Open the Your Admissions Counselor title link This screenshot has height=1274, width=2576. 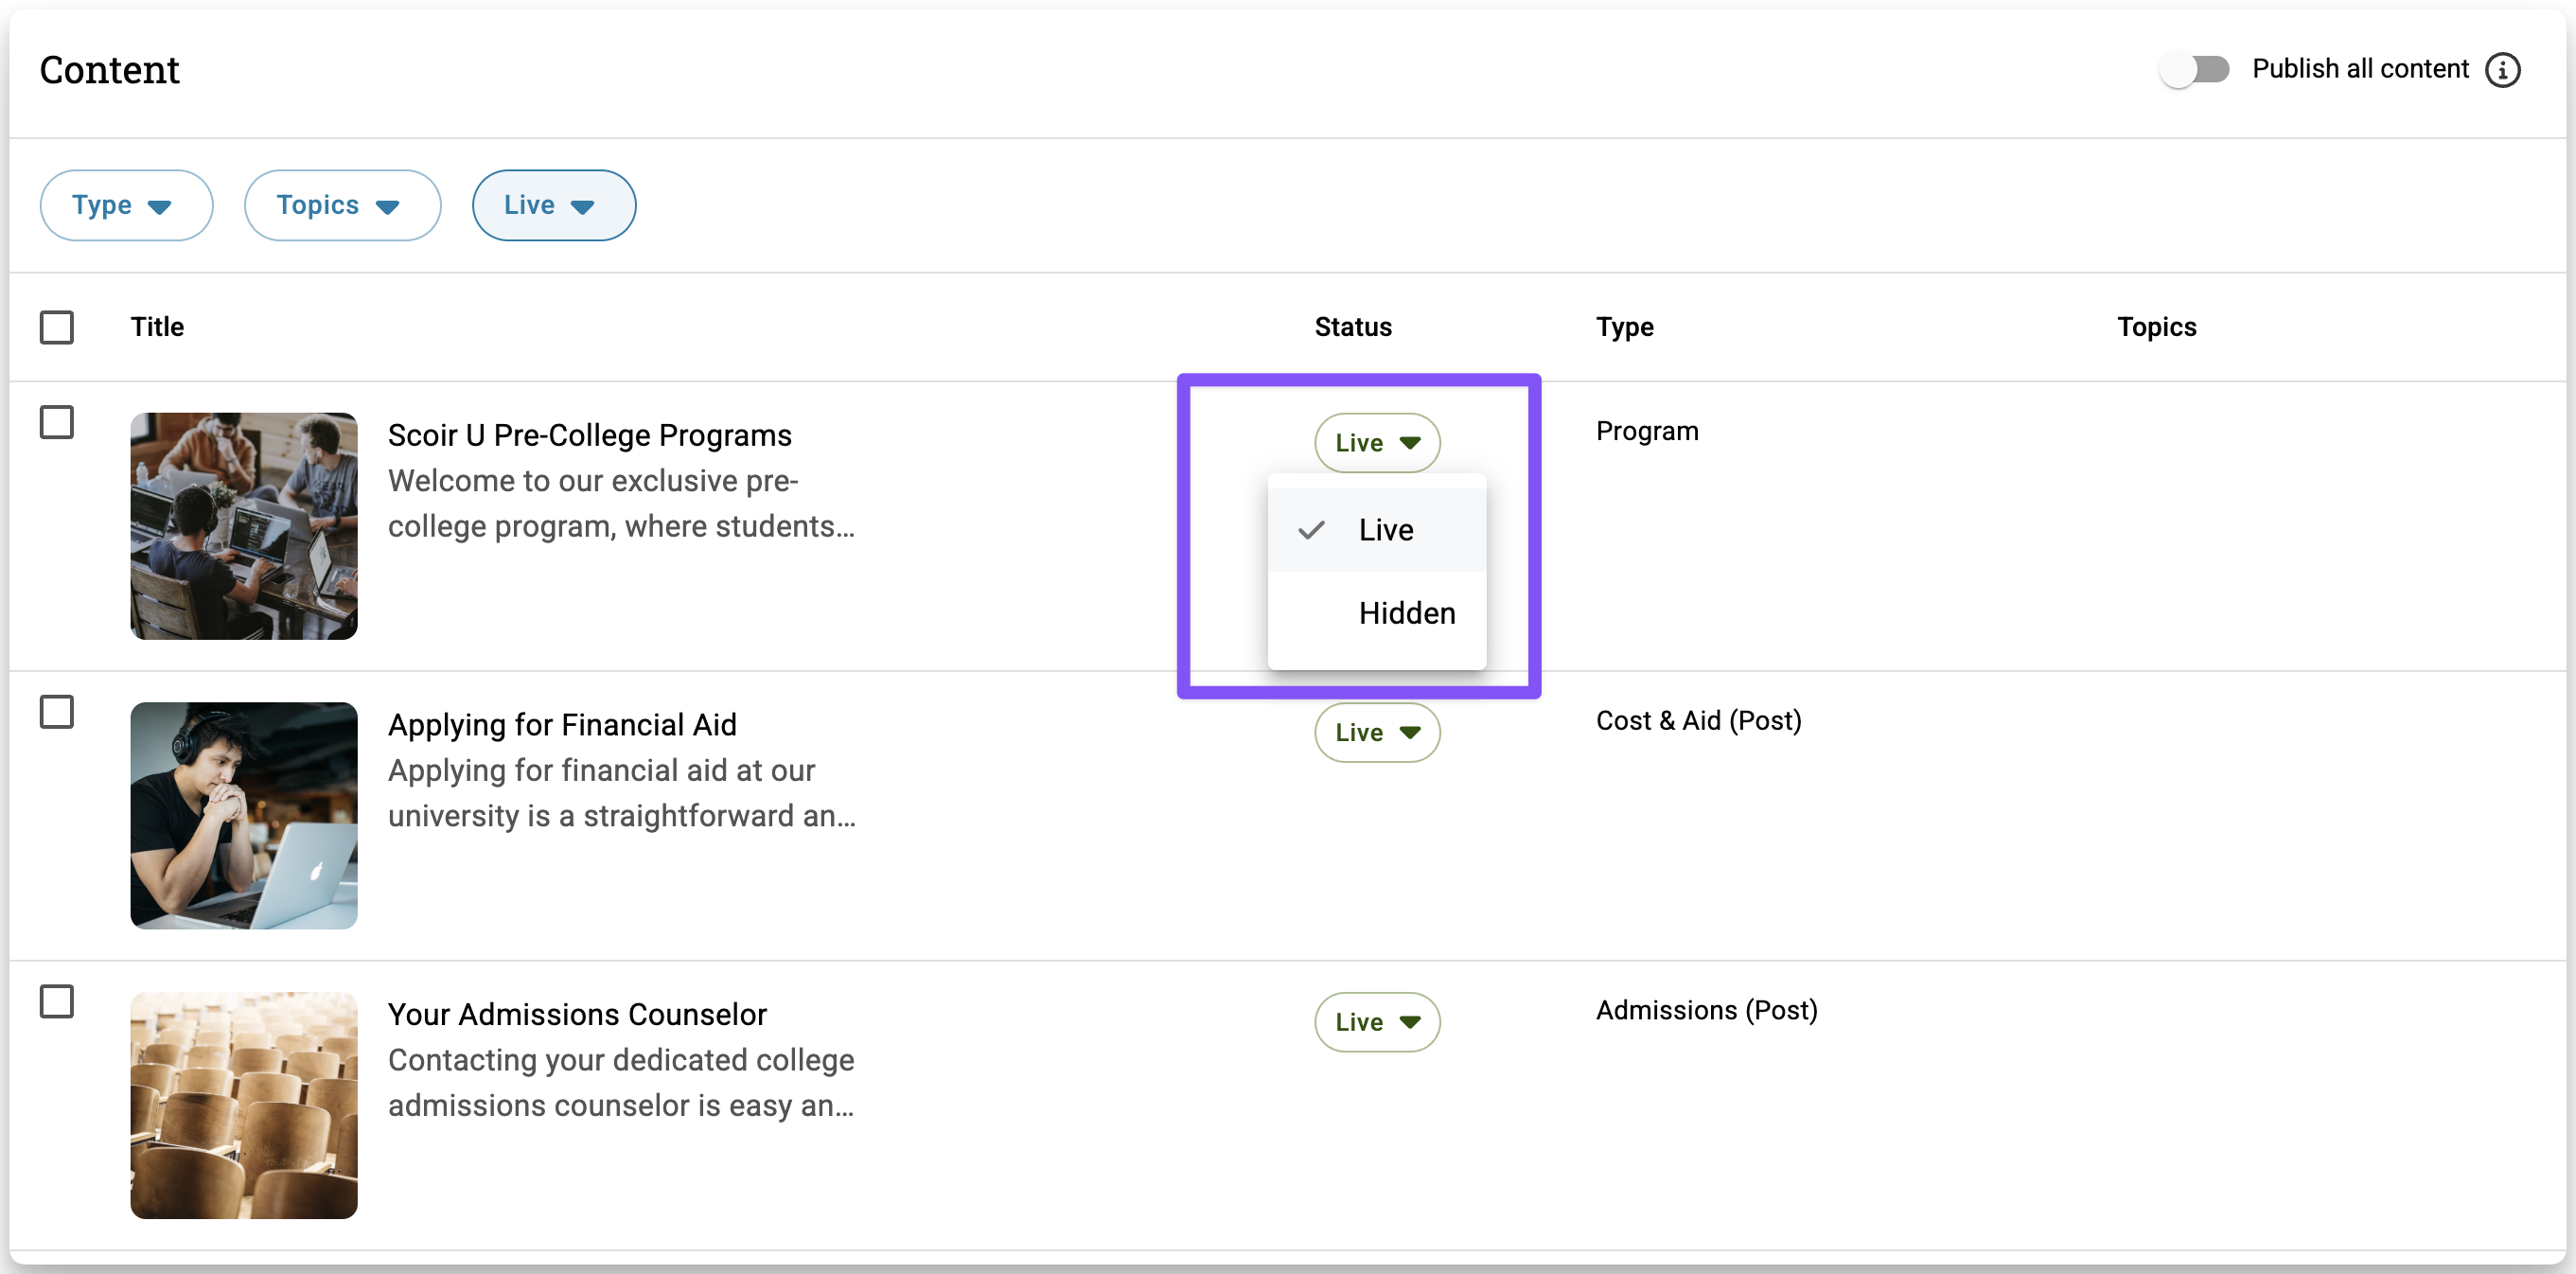pyautogui.click(x=577, y=1014)
